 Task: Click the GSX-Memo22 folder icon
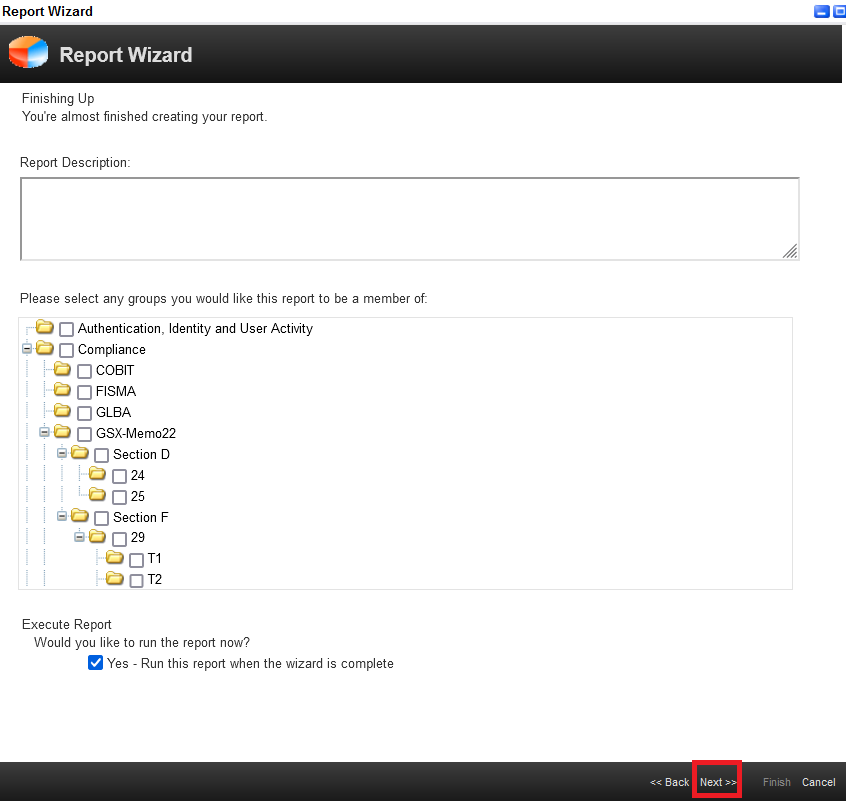pos(63,432)
